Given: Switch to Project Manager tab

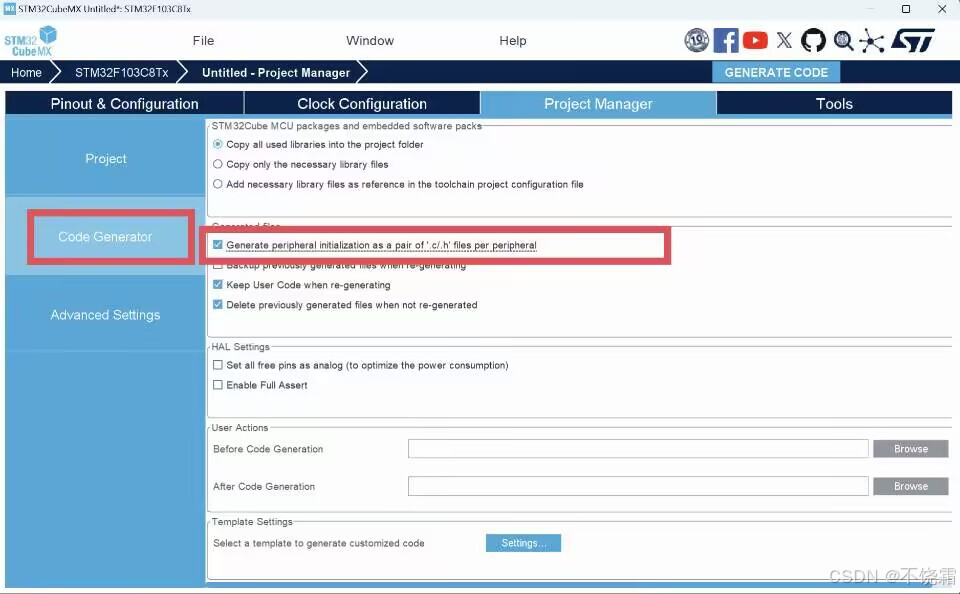Looking at the screenshot, I should coord(598,103).
